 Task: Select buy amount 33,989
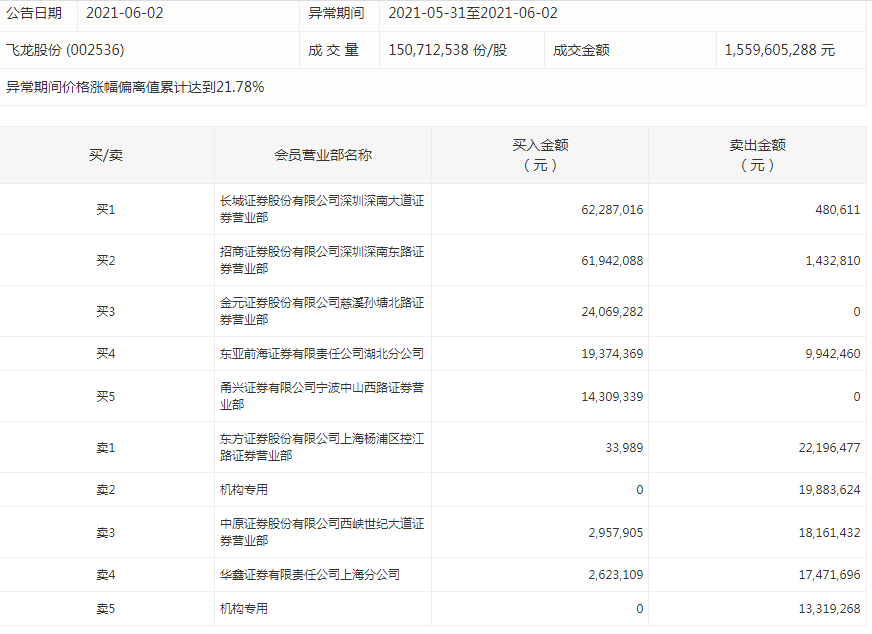[x=624, y=448]
